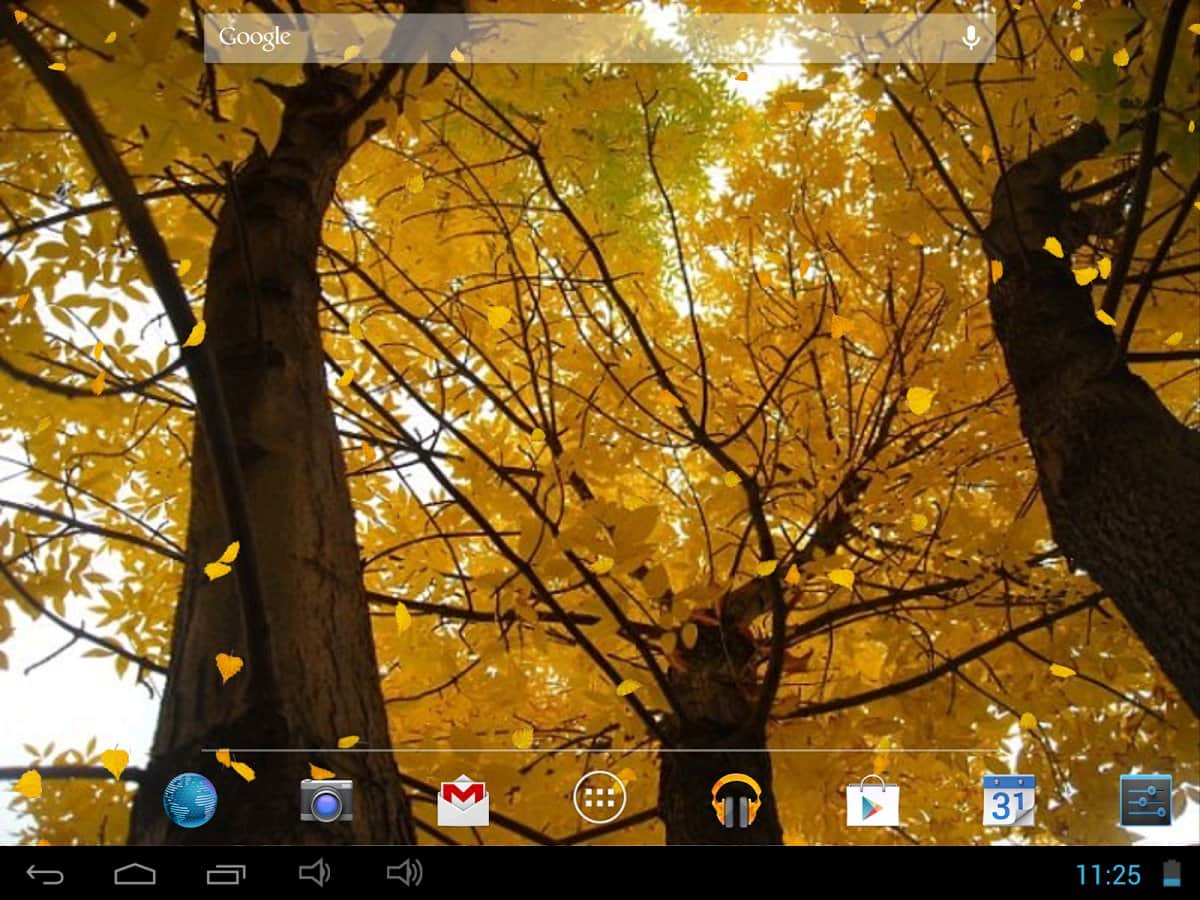This screenshot has height=900, width=1200.
Task: Open the all apps drawer
Action: pos(600,798)
